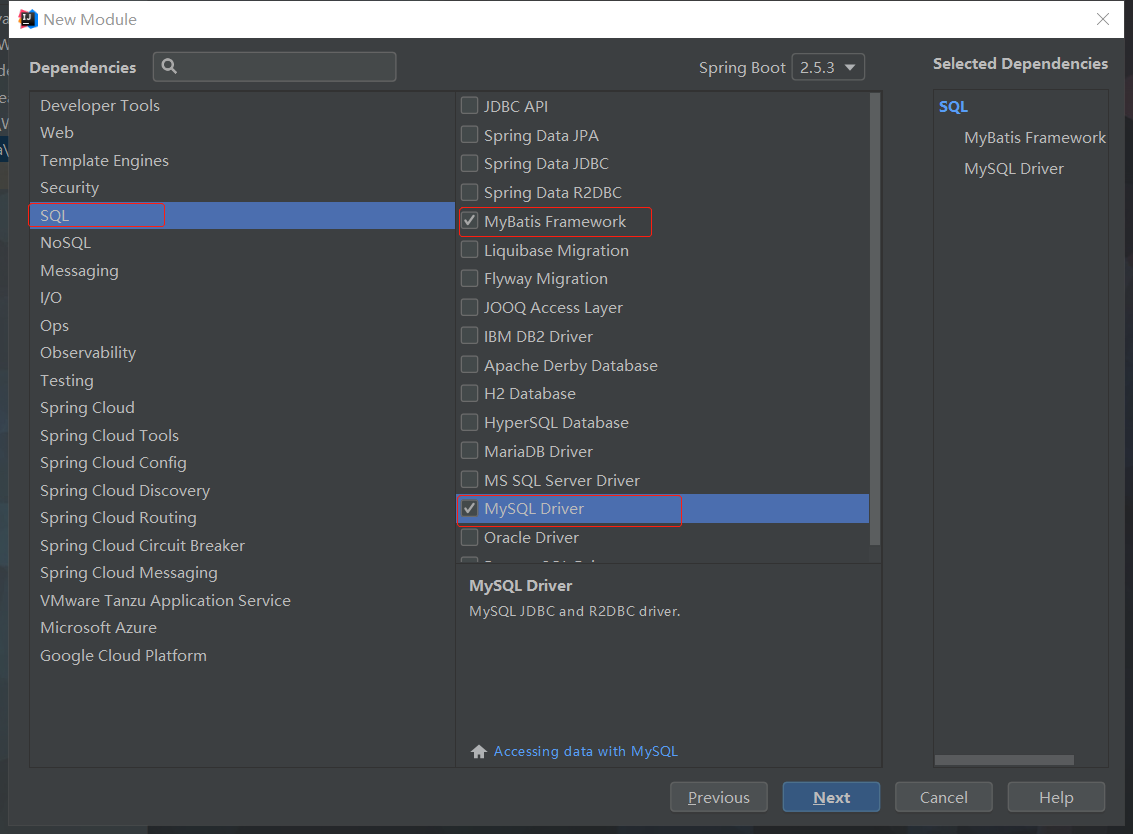
Task: Open the Web dependency category
Action: click(242, 133)
